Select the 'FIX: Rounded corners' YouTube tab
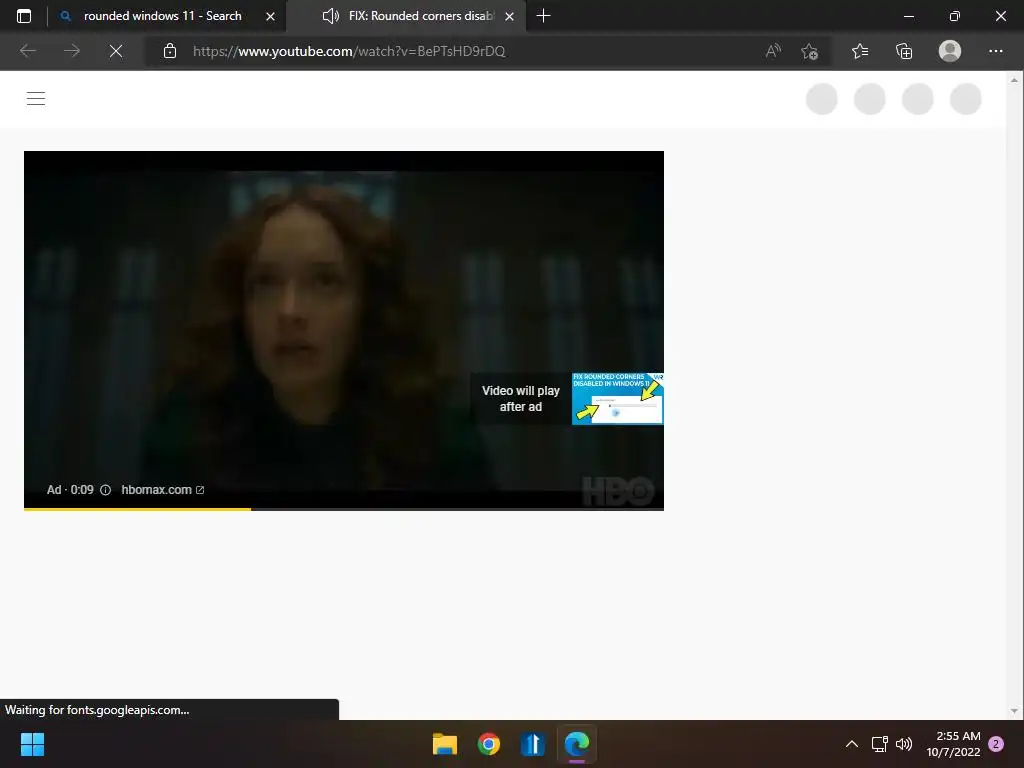Viewport: 1024px width, 768px height. click(408, 16)
